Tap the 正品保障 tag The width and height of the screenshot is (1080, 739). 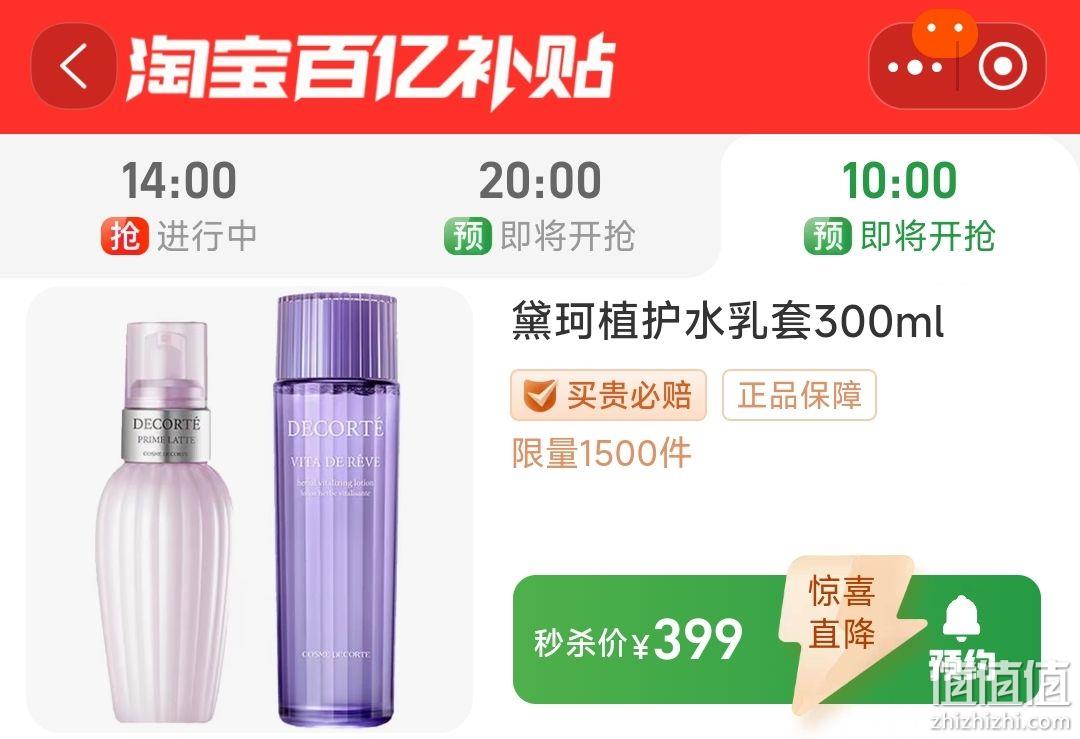(799, 395)
